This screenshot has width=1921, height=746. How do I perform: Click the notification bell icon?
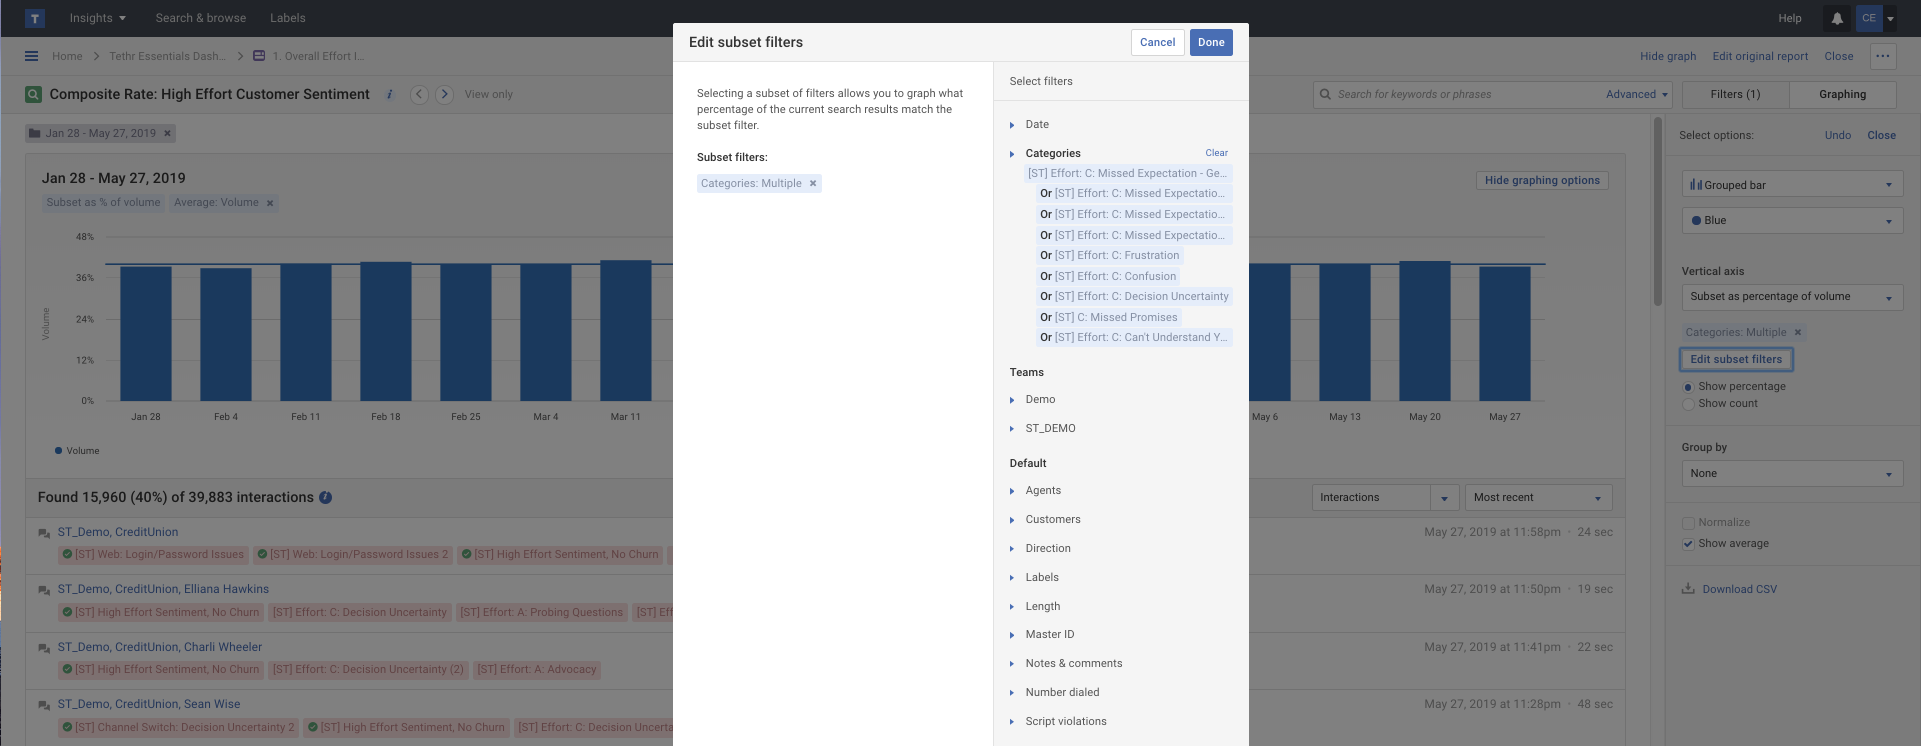[x=1837, y=18]
